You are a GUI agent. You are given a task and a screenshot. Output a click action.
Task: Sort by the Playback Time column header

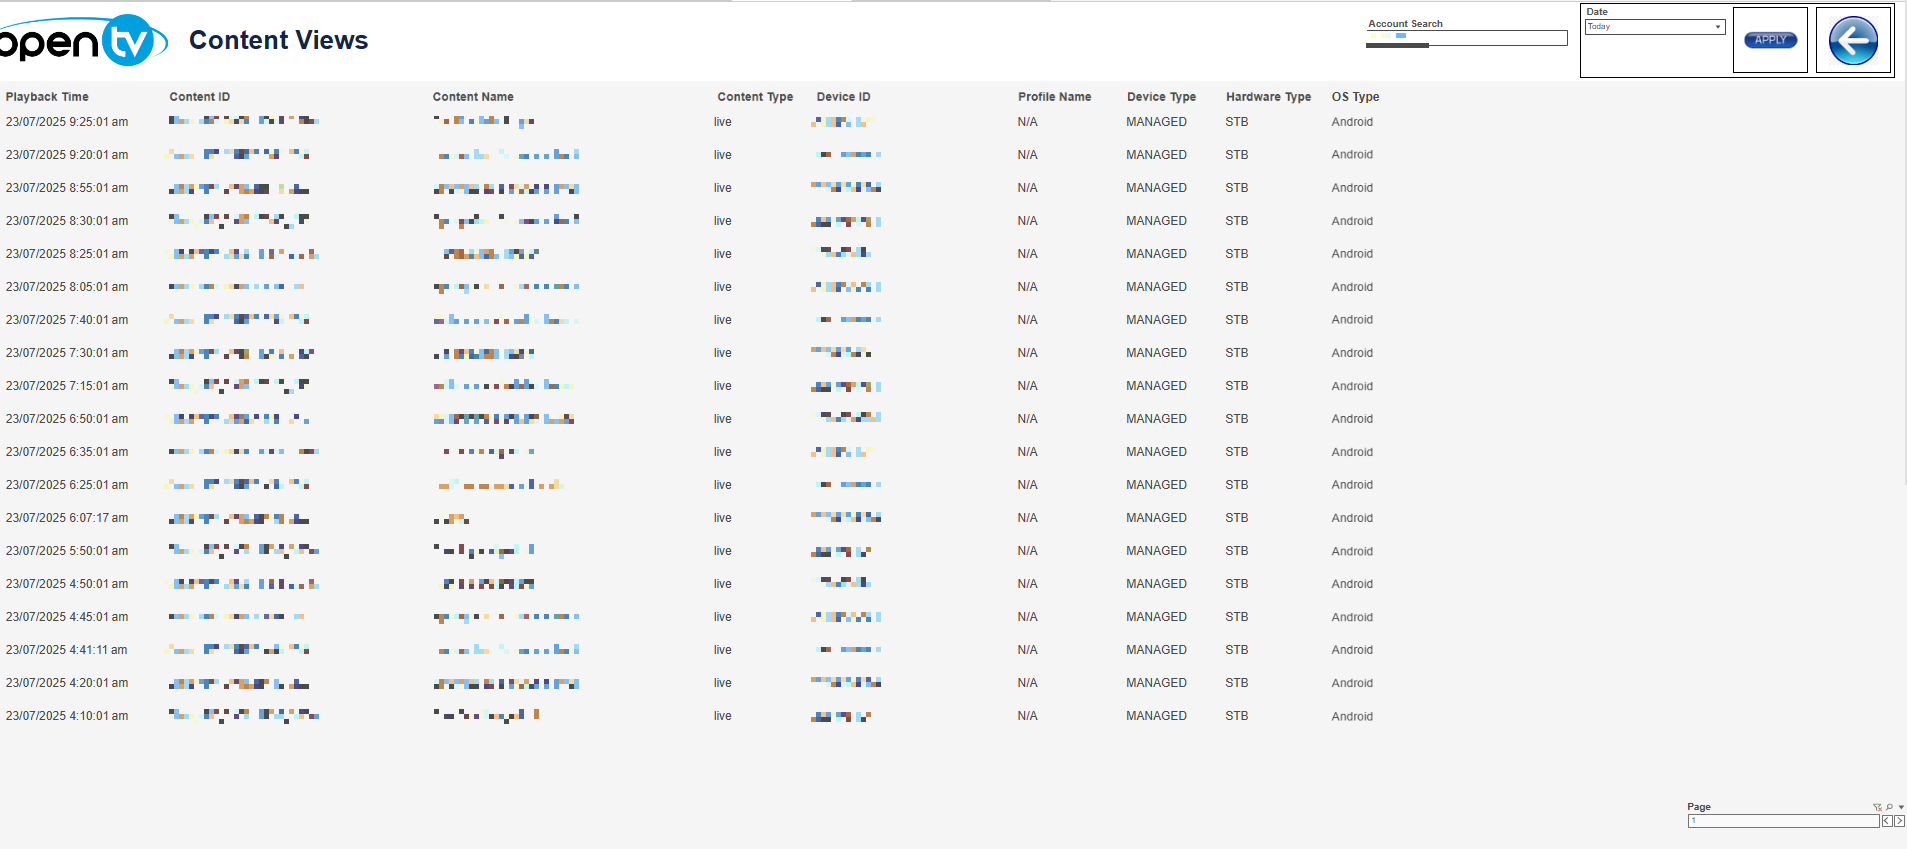click(47, 97)
